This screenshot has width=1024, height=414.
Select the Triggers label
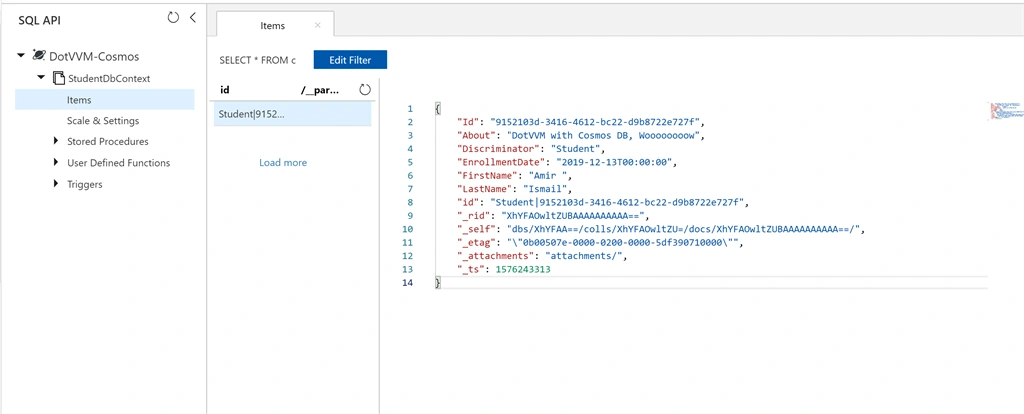click(x=84, y=184)
